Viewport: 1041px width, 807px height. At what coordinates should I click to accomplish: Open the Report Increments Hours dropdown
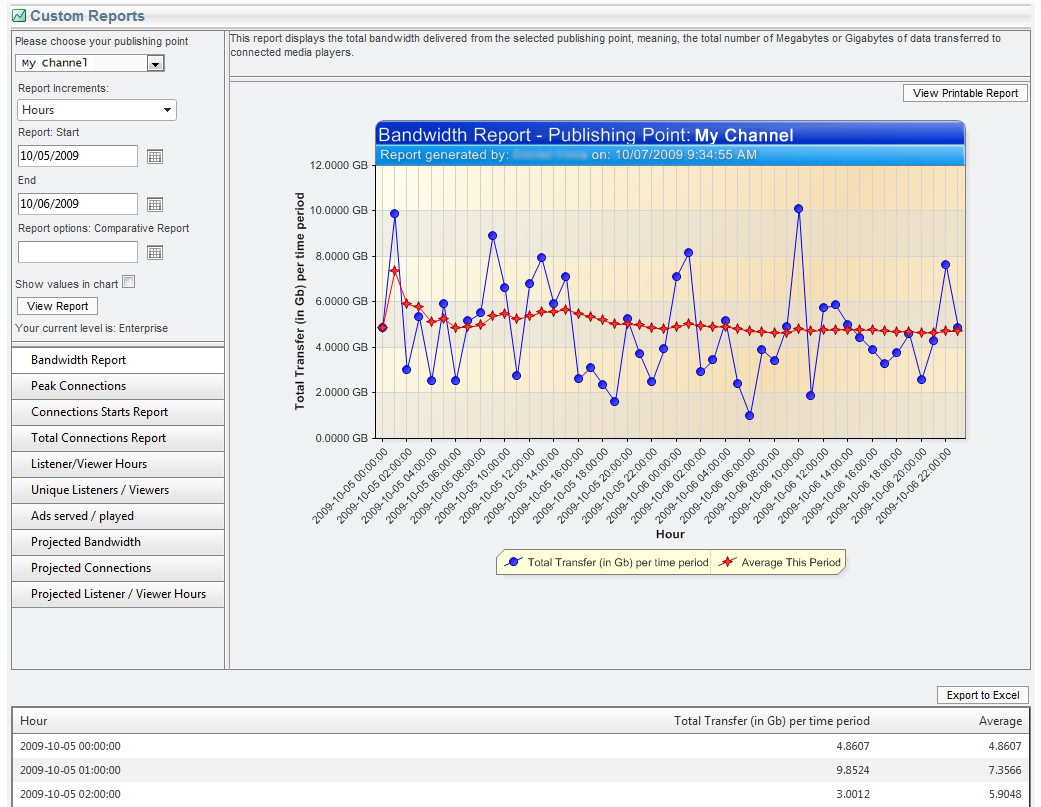pos(97,110)
